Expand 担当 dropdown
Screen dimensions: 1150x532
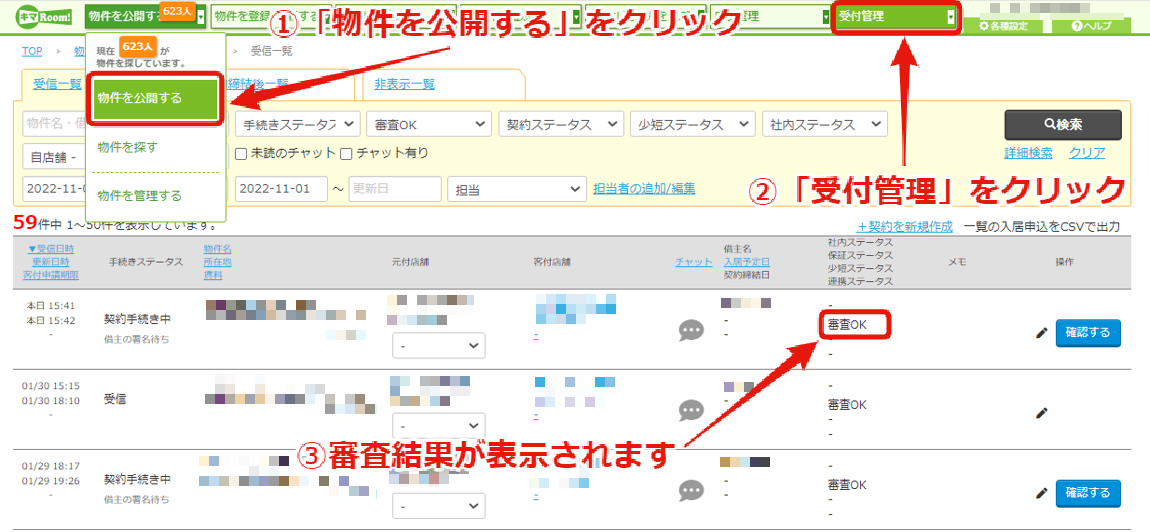[517, 189]
